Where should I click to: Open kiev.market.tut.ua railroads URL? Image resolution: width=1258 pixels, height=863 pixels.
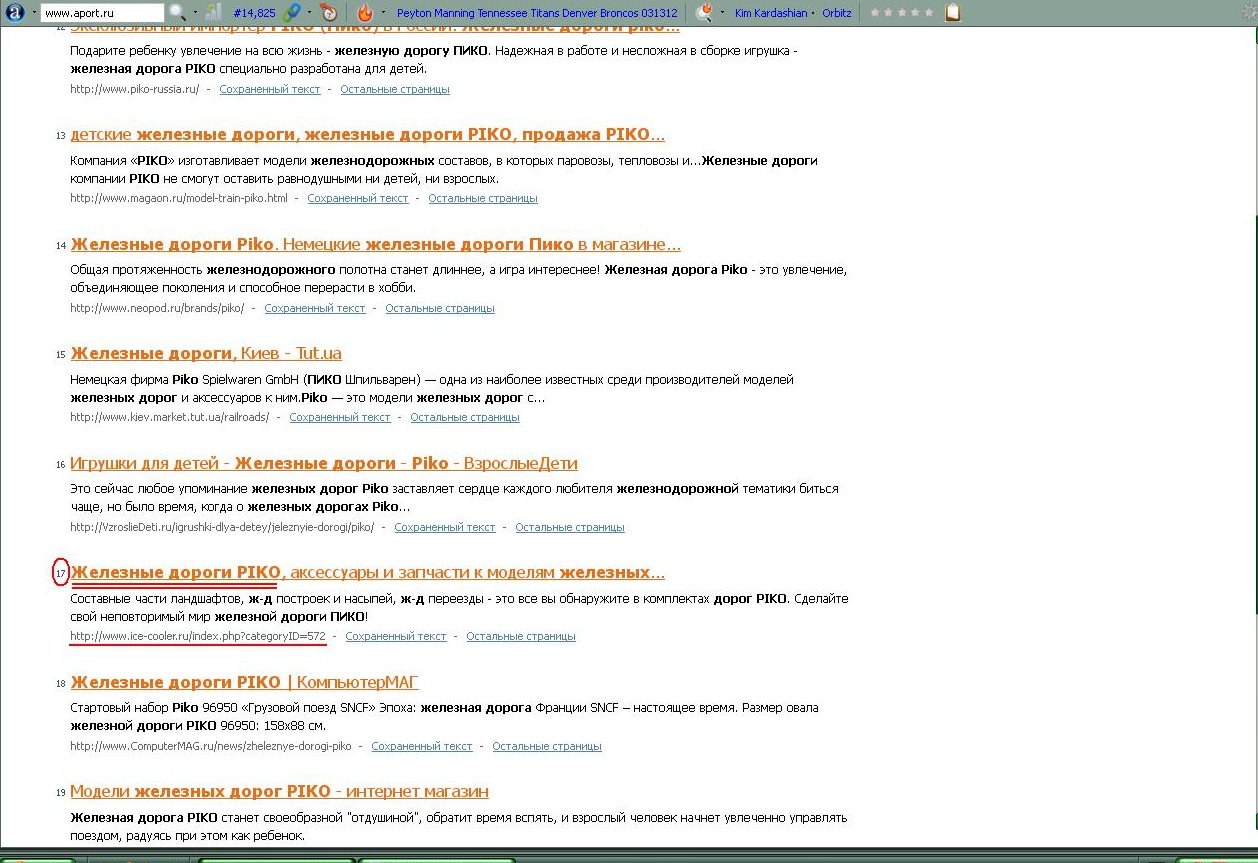pyautogui.click(x=170, y=417)
